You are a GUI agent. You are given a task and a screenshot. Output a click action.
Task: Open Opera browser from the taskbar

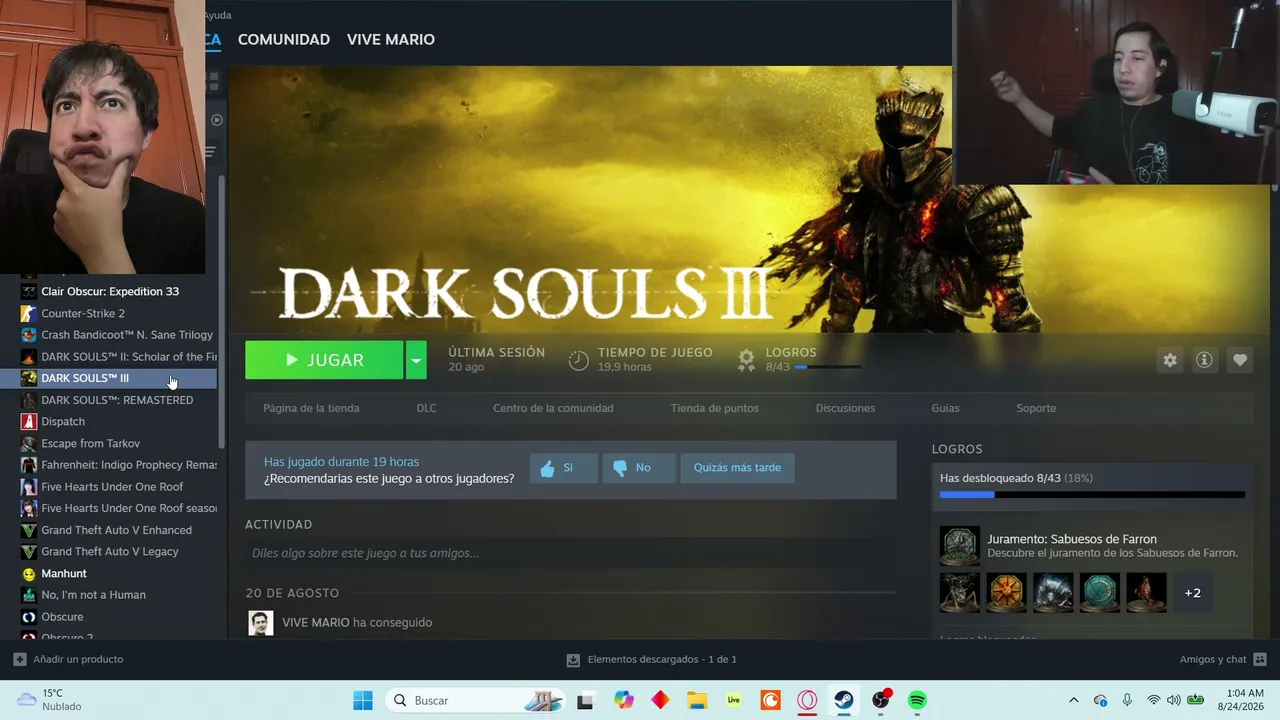point(807,701)
